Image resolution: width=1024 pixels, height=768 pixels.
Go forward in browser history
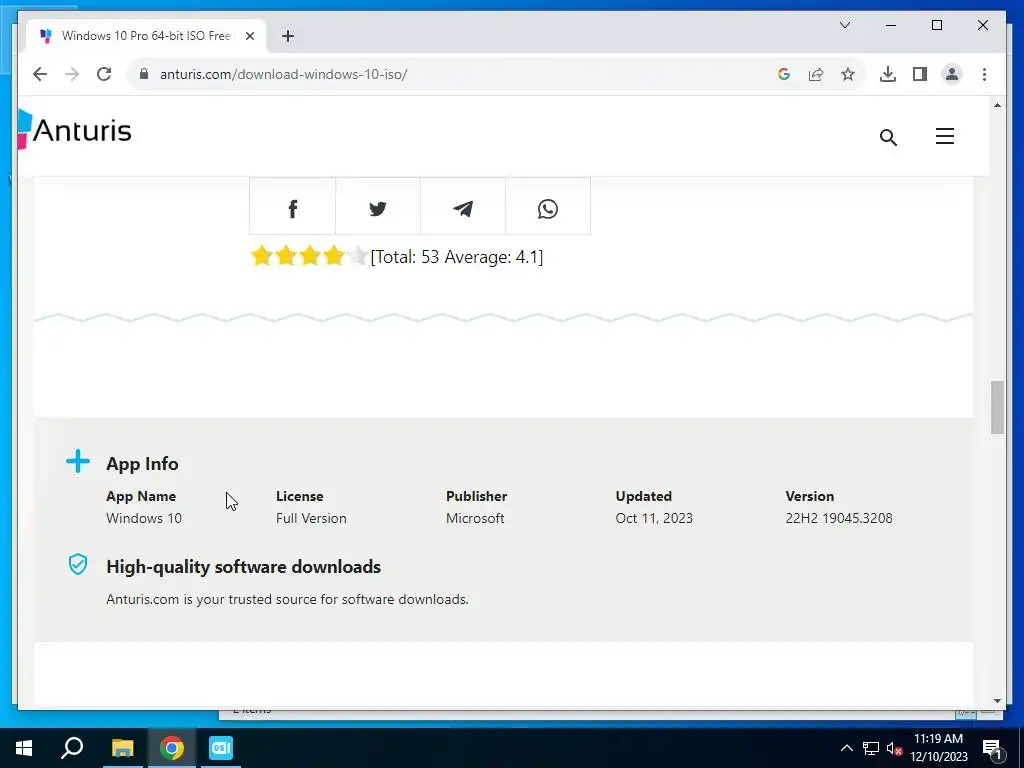[72, 74]
